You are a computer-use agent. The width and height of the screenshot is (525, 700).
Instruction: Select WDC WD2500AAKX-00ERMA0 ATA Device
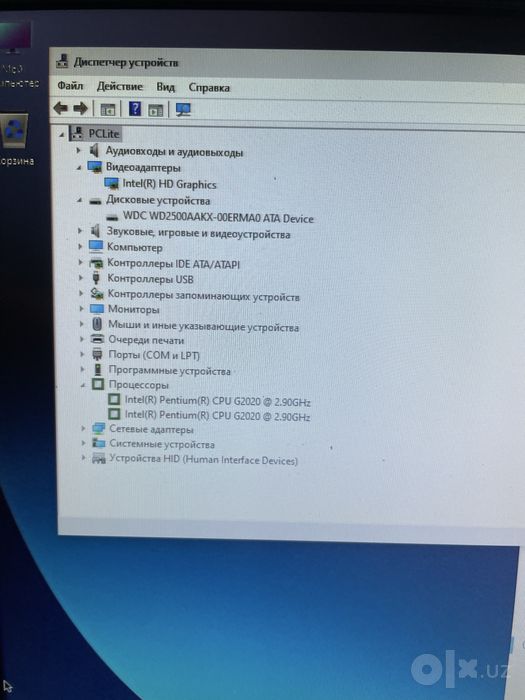pos(218,218)
